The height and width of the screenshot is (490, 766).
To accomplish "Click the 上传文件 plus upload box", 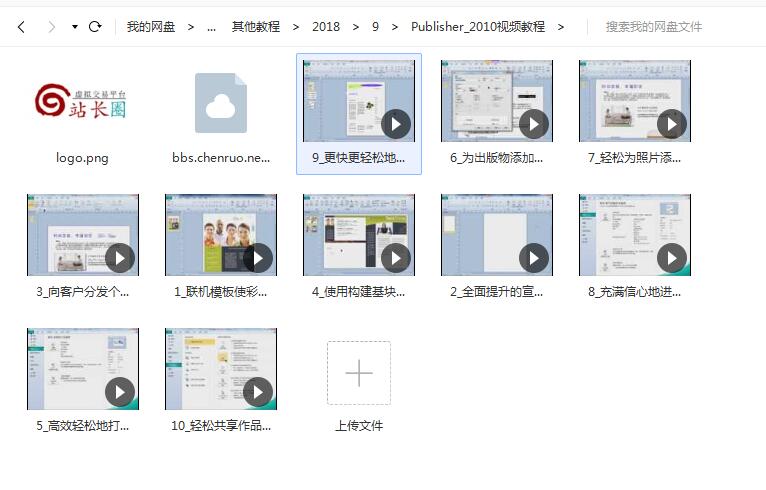I will click(x=359, y=373).
